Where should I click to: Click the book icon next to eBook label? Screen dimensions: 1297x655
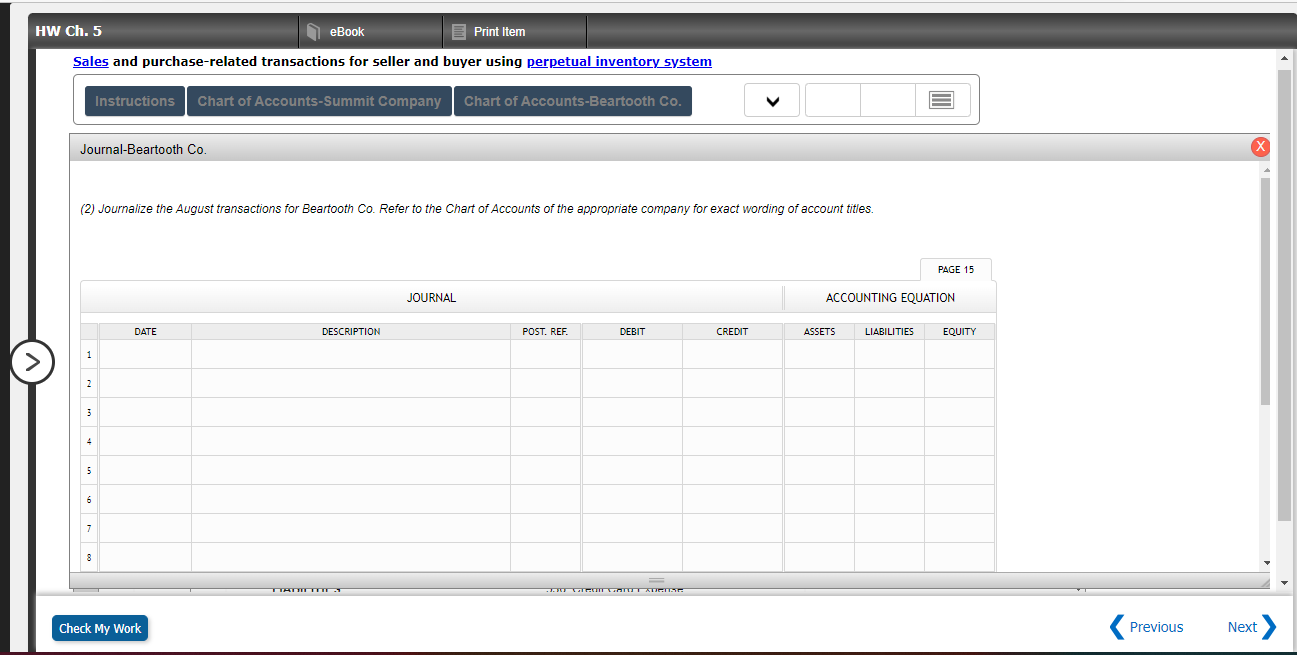tap(315, 31)
